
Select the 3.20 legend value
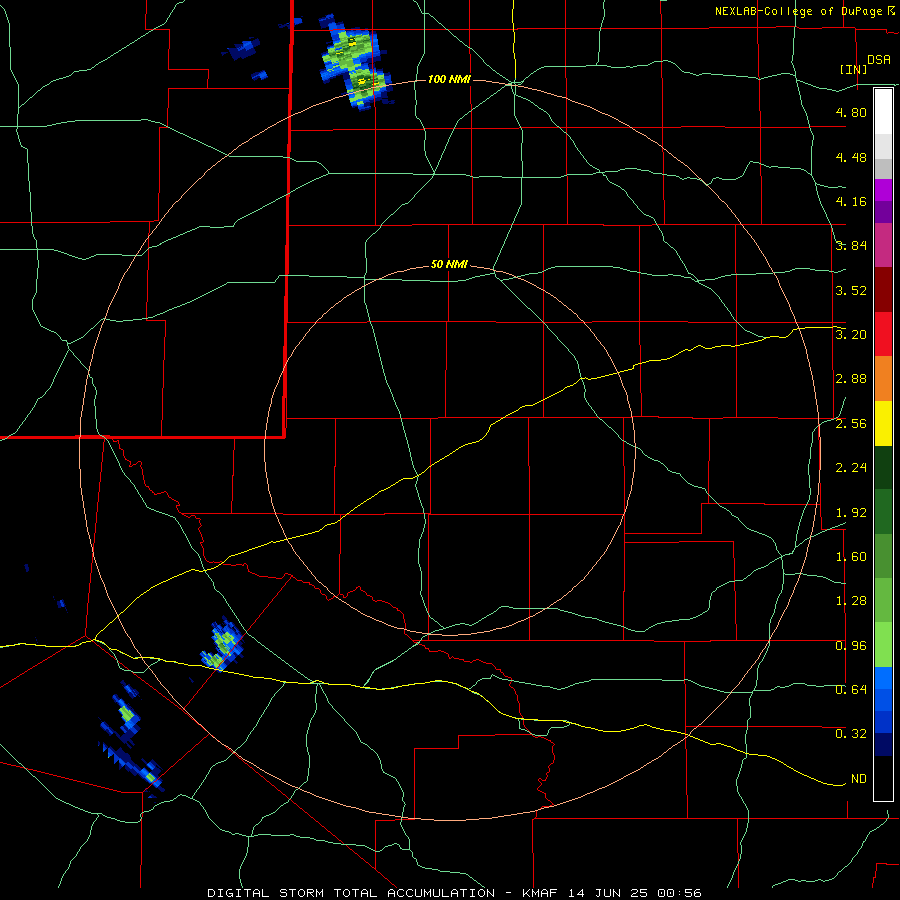(x=851, y=335)
